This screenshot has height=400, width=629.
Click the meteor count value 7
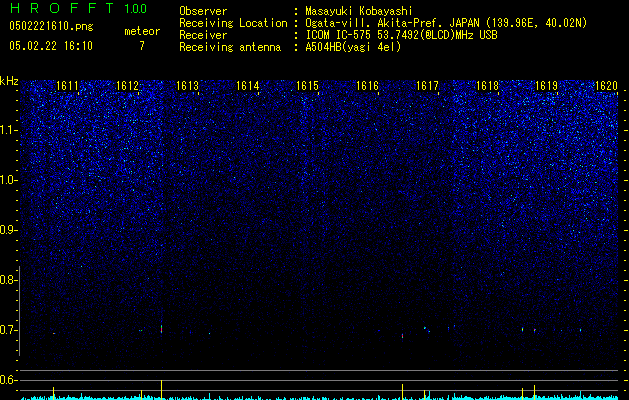[142, 46]
